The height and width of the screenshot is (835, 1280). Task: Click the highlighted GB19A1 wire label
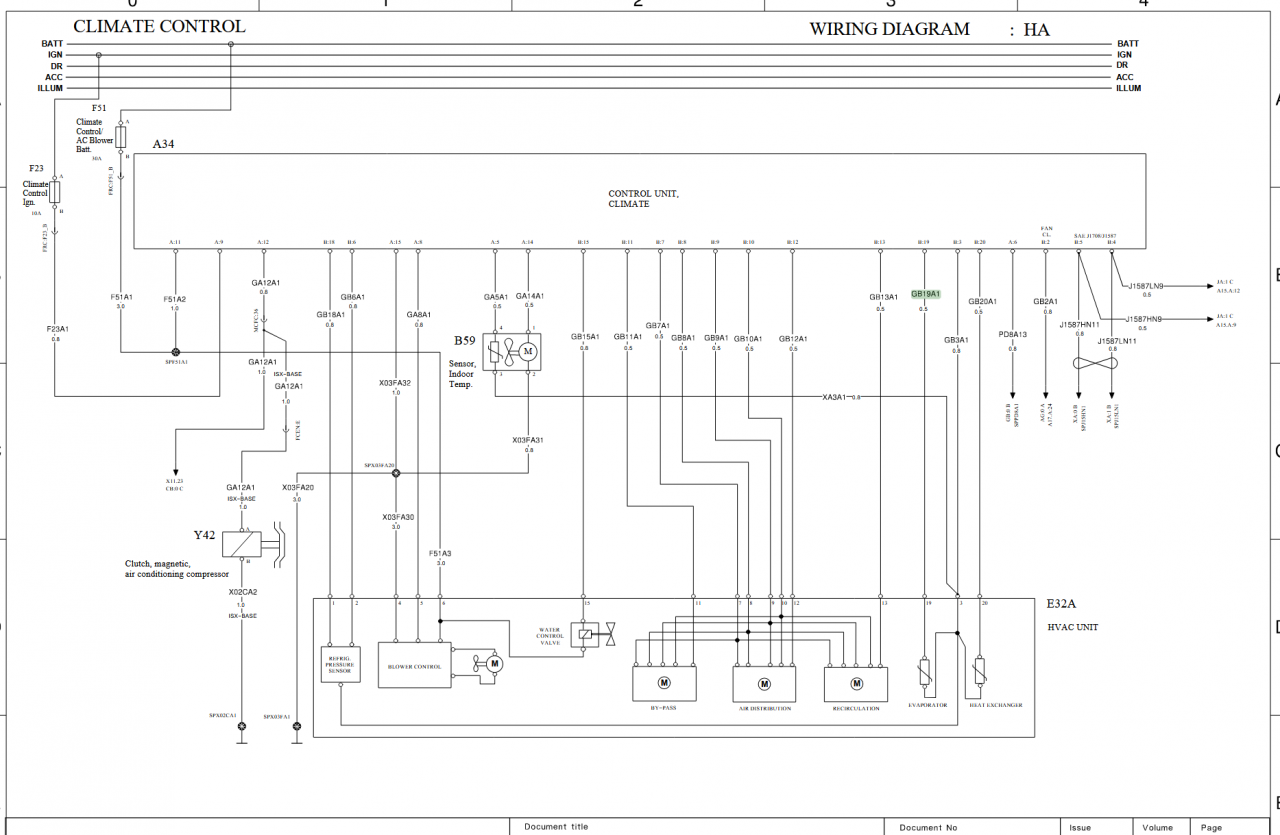(x=925, y=294)
